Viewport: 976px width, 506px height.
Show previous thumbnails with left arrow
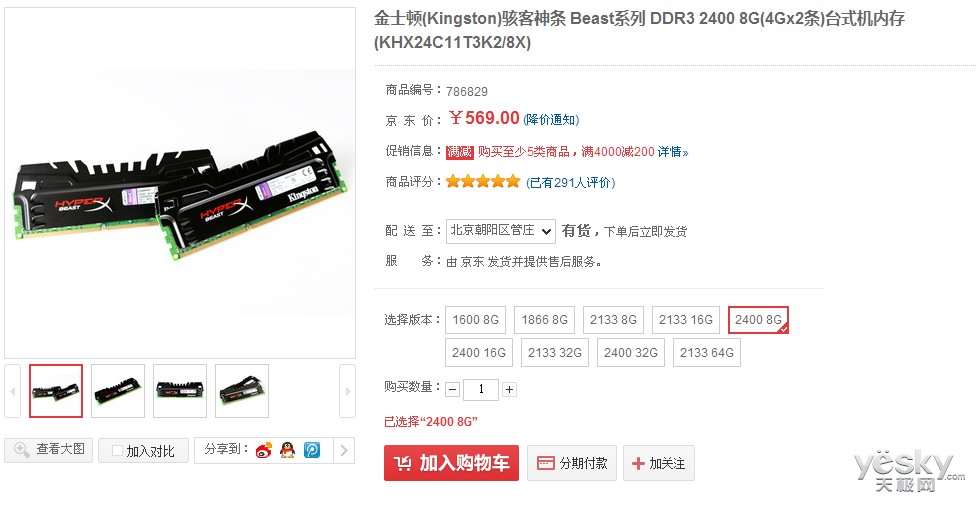coord(12,391)
